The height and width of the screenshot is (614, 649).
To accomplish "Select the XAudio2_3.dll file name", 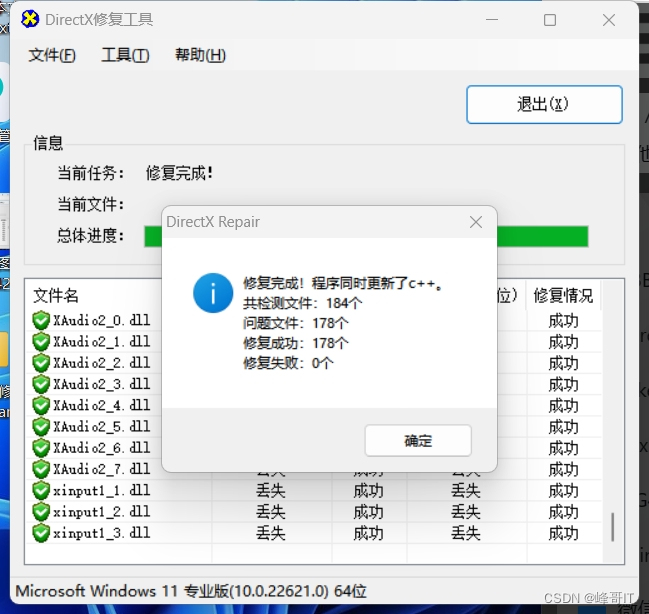I will [101, 384].
